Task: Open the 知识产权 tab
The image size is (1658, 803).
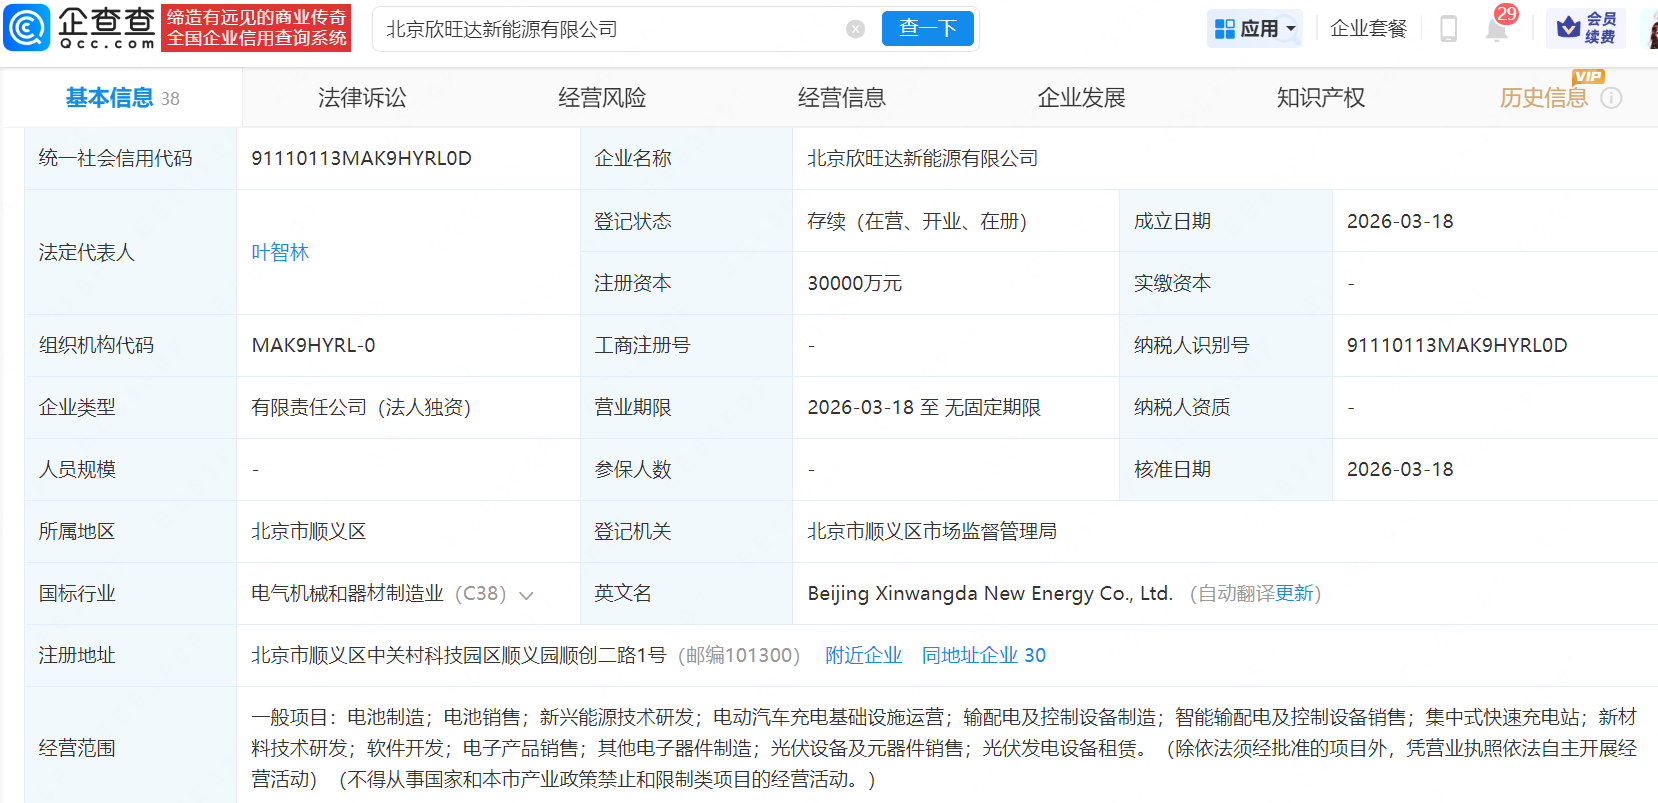Action: coord(1320,98)
